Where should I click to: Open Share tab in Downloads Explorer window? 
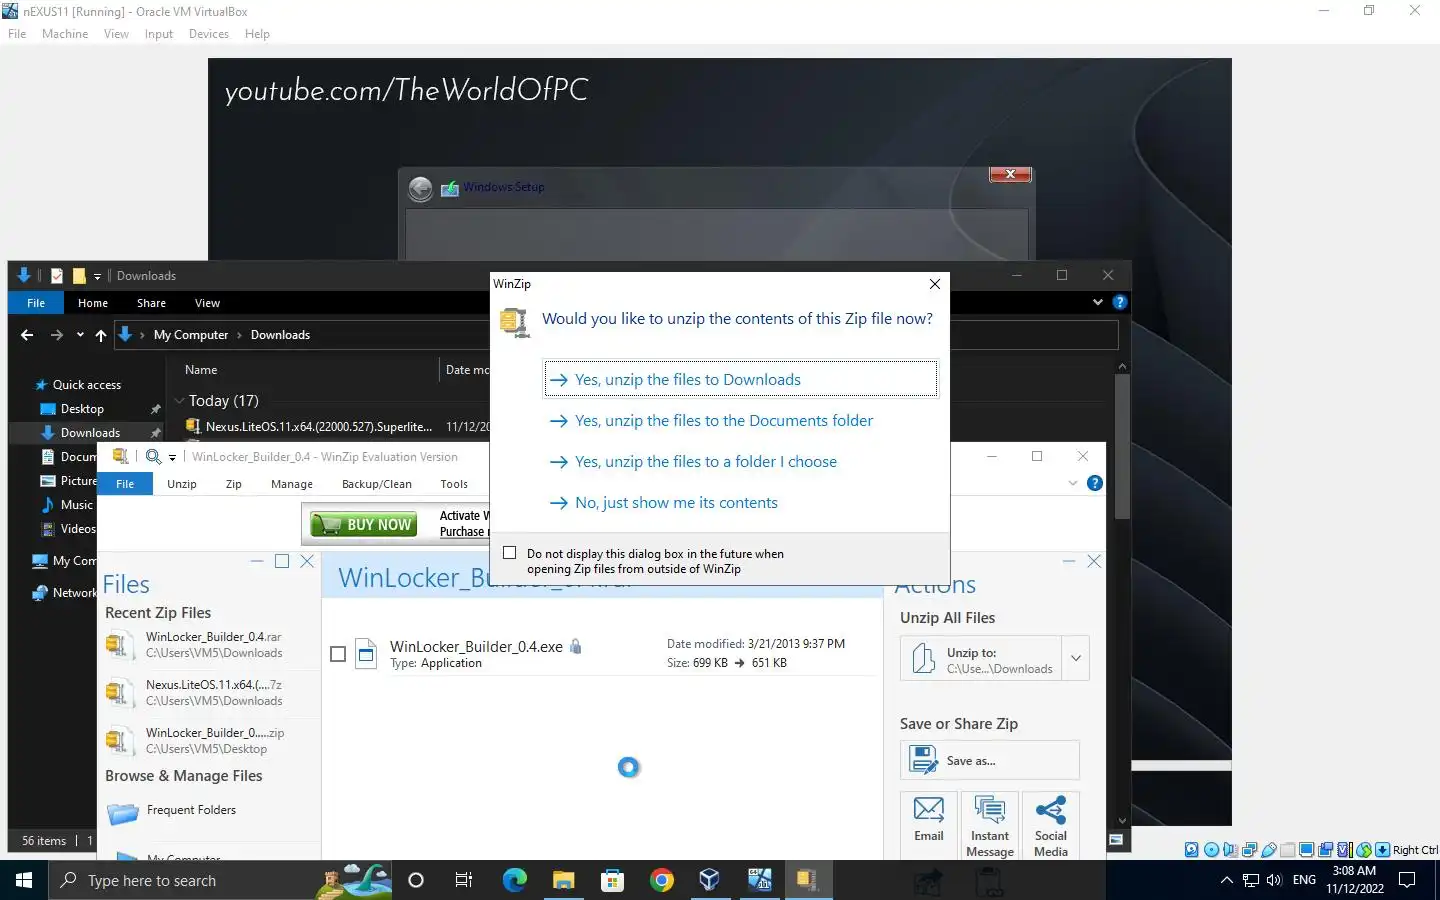152,303
